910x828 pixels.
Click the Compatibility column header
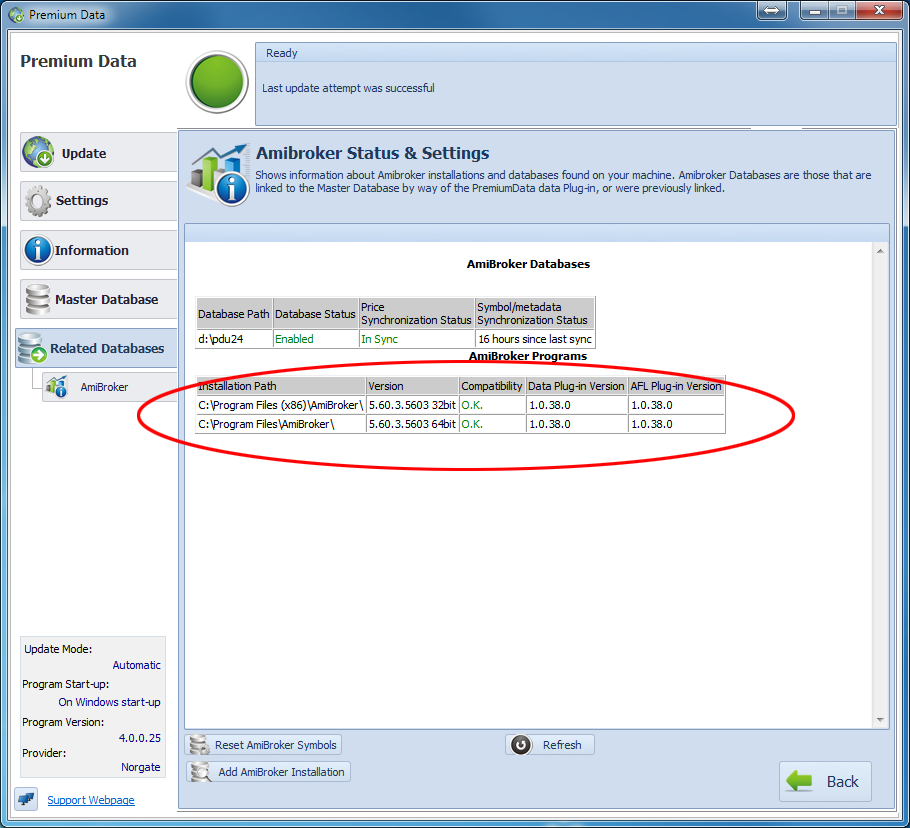tap(492, 386)
